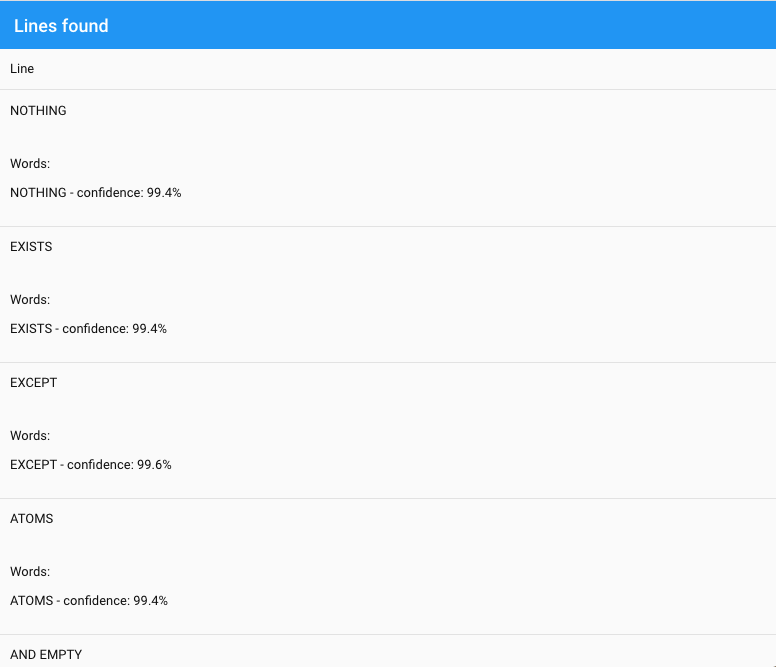Click the 'Words:' label under ATOMS
Screen dimensions: 776x667
[x=30, y=572]
